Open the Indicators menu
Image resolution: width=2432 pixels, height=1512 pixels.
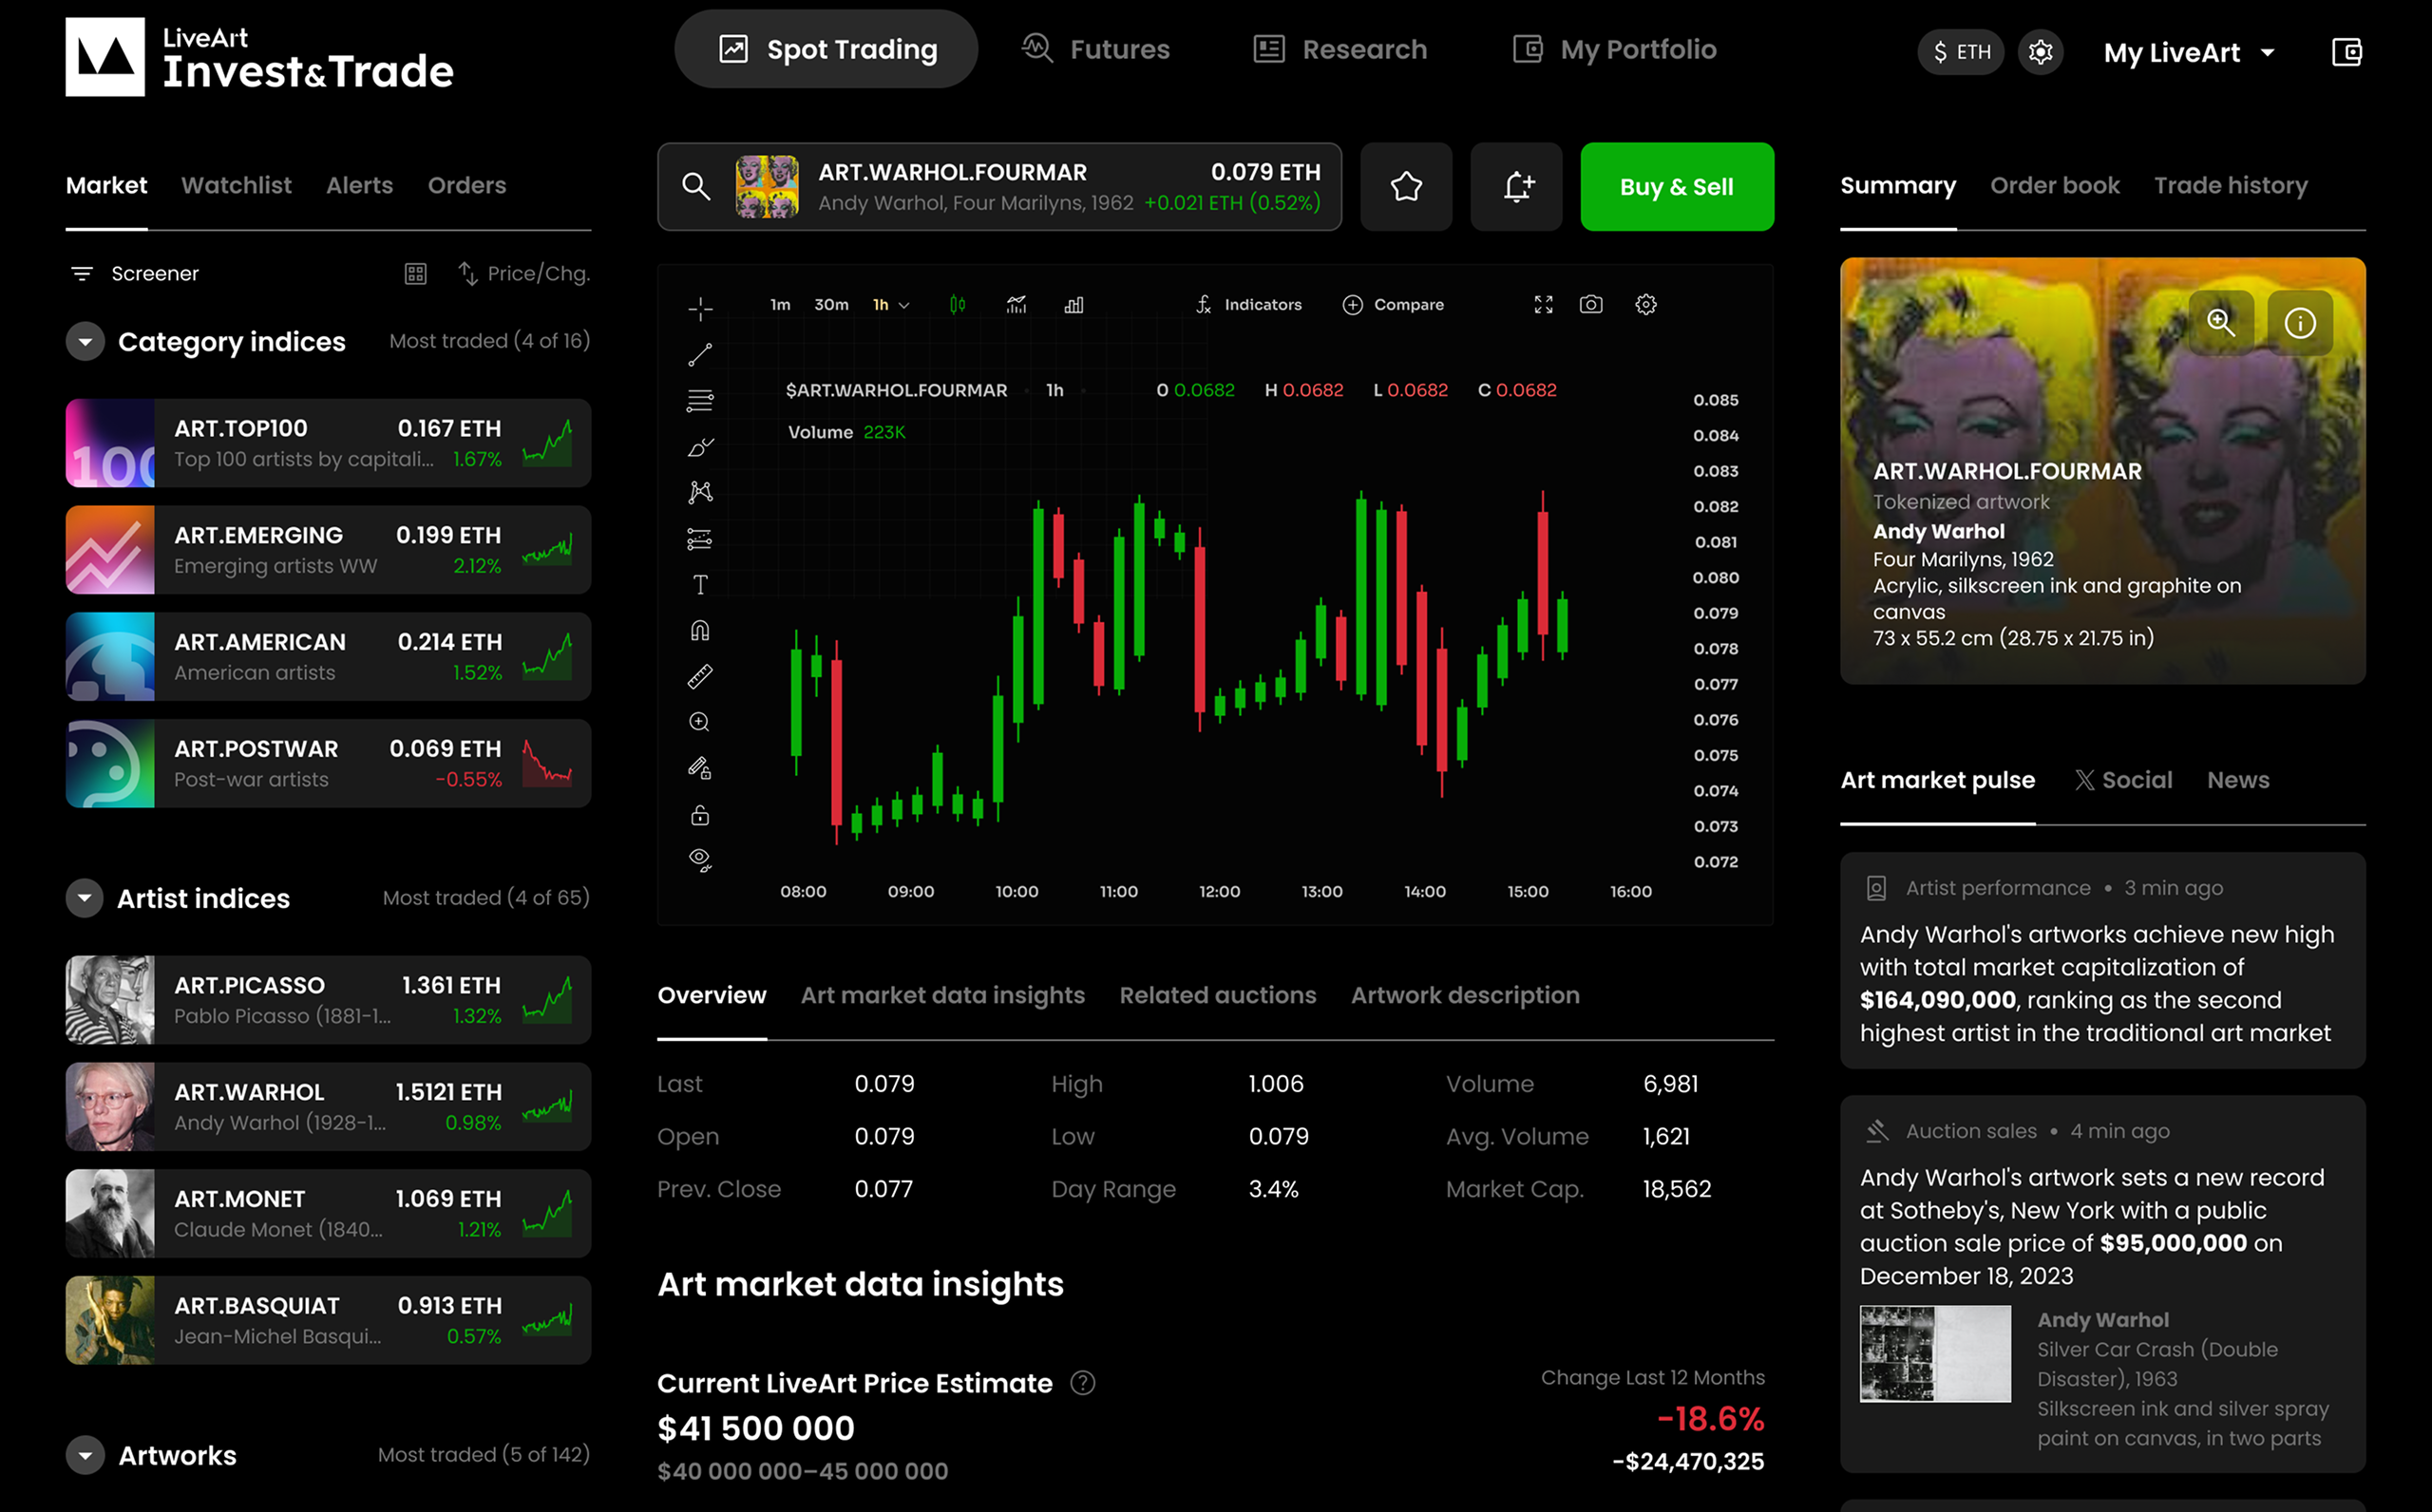click(1249, 305)
